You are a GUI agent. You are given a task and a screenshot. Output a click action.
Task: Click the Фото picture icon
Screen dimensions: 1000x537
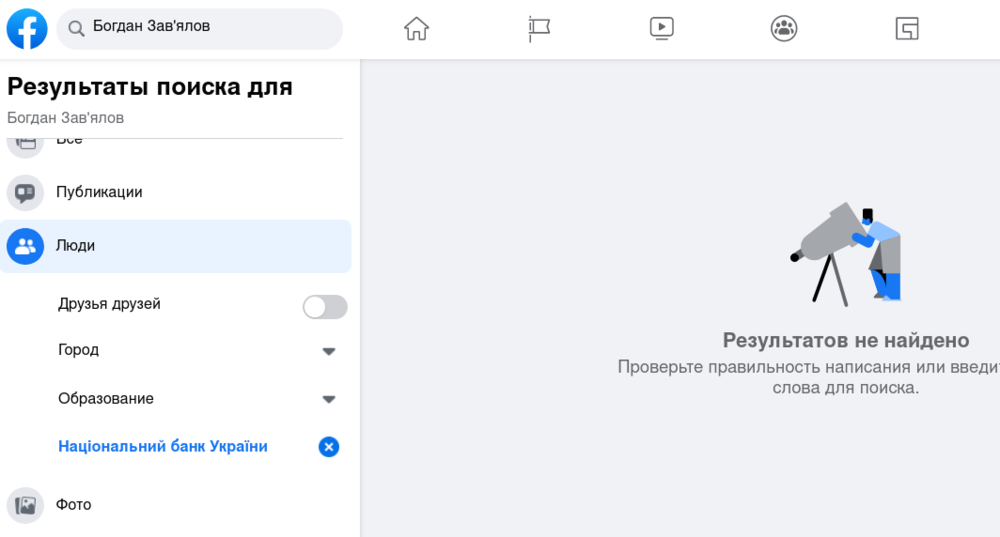tap(26, 505)
